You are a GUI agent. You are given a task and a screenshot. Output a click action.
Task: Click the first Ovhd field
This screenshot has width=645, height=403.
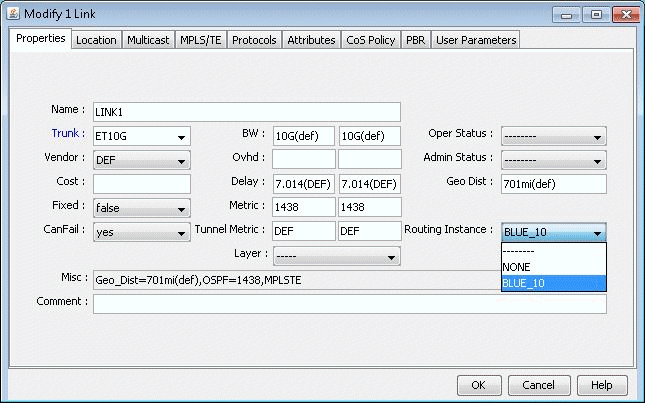tap(304, 159)
